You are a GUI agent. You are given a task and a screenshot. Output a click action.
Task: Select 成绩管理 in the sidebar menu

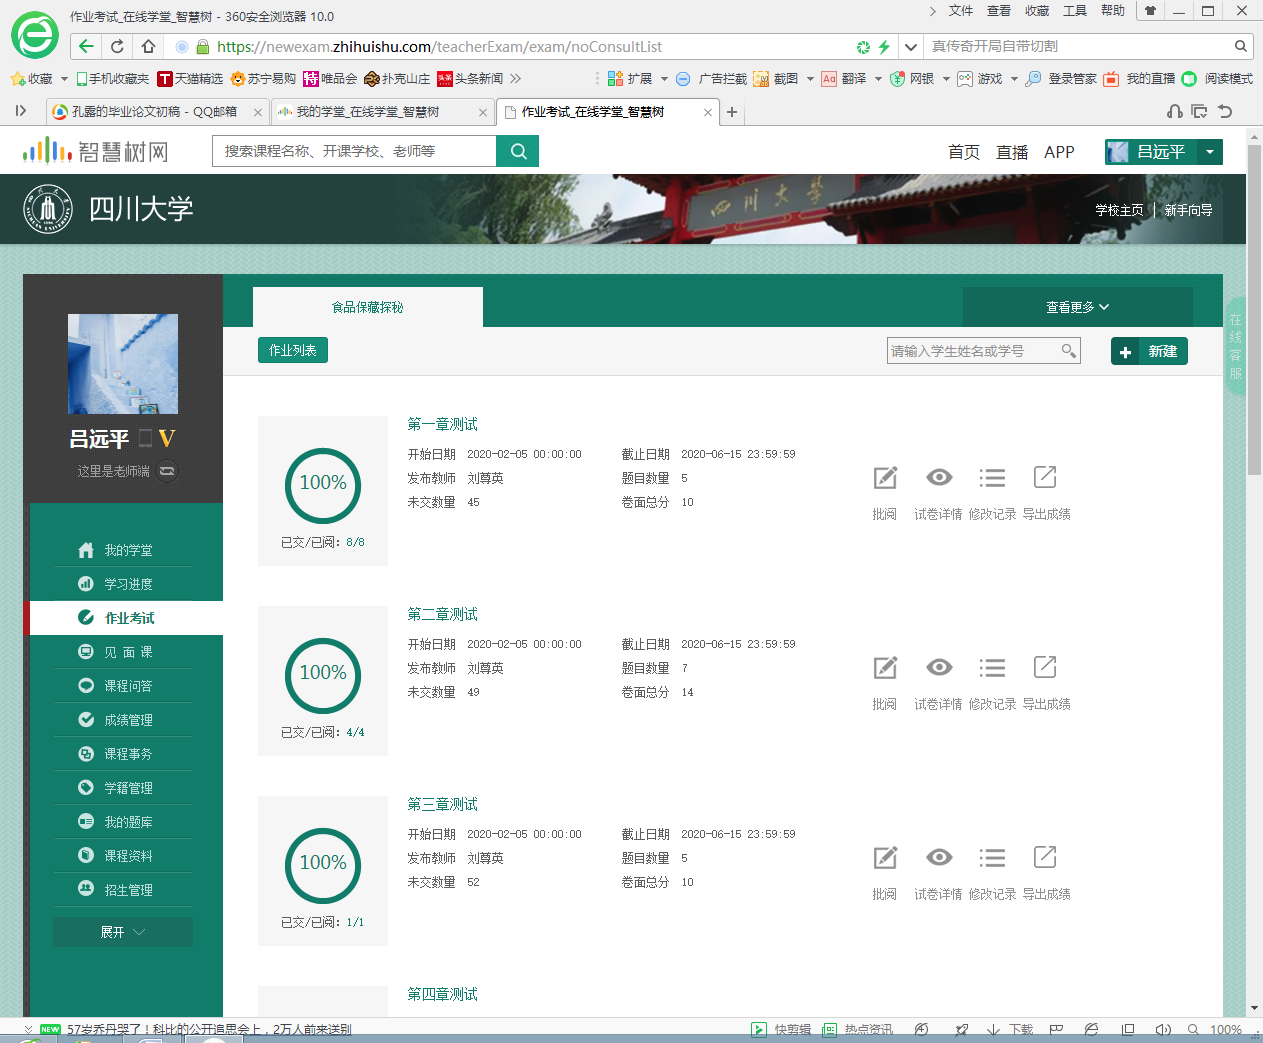(128, 720)
